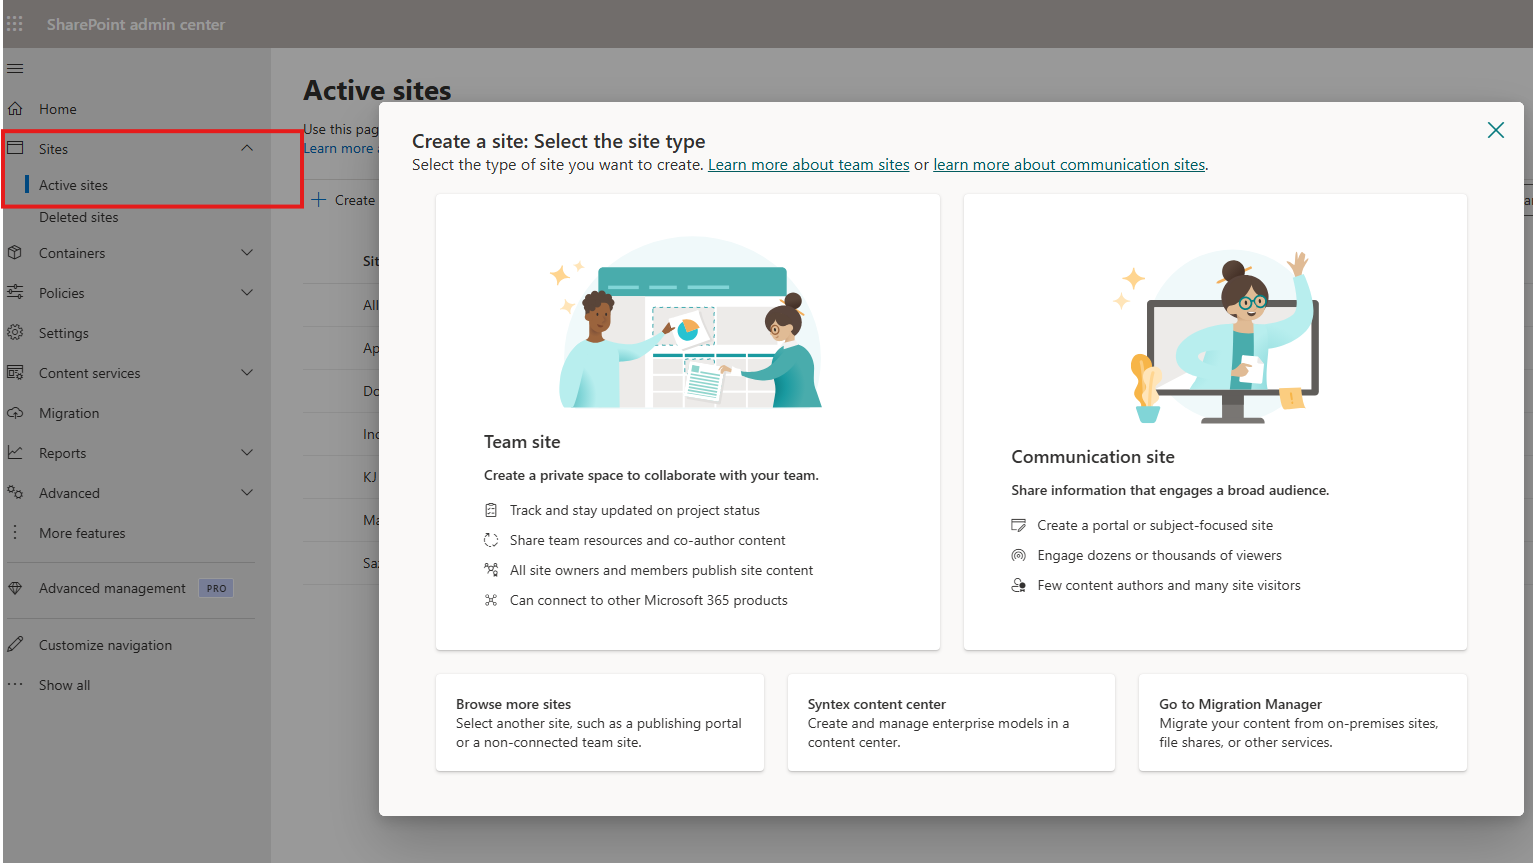Click the More features ellipsis icon

point(16,532)
